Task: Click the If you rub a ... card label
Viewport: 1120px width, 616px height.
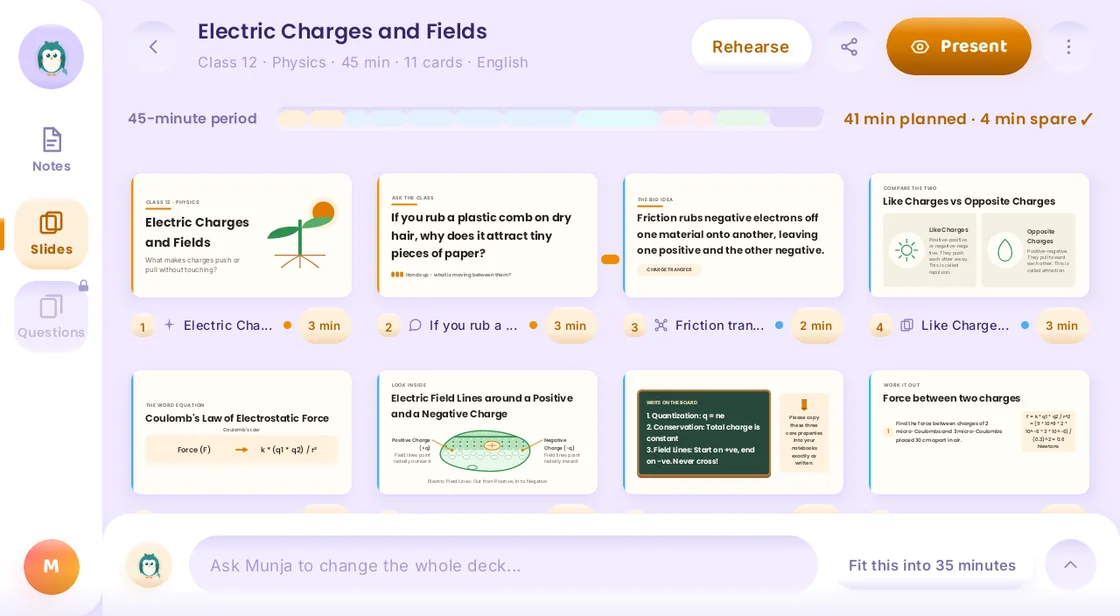Action: point(473,325)
